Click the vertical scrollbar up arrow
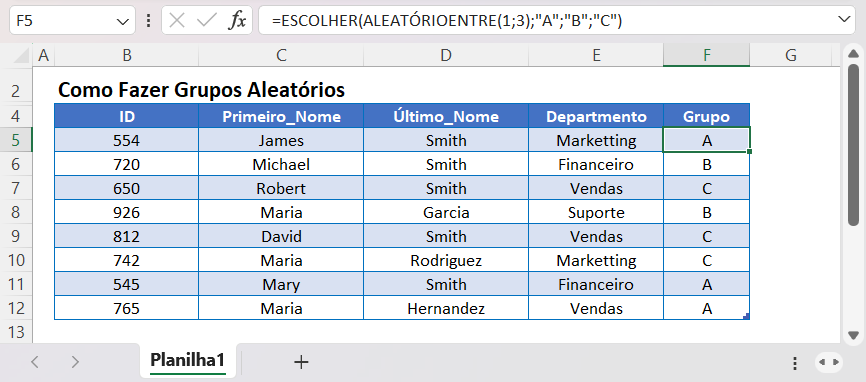The width and height of the screenshot is (866, 382). point(853,54)
